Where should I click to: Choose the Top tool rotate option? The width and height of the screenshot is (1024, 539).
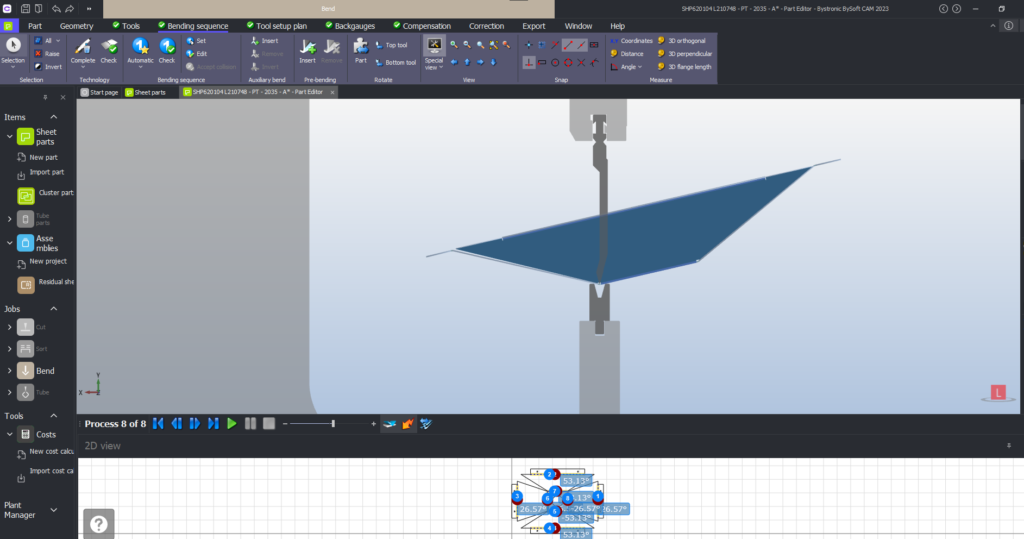391,45
